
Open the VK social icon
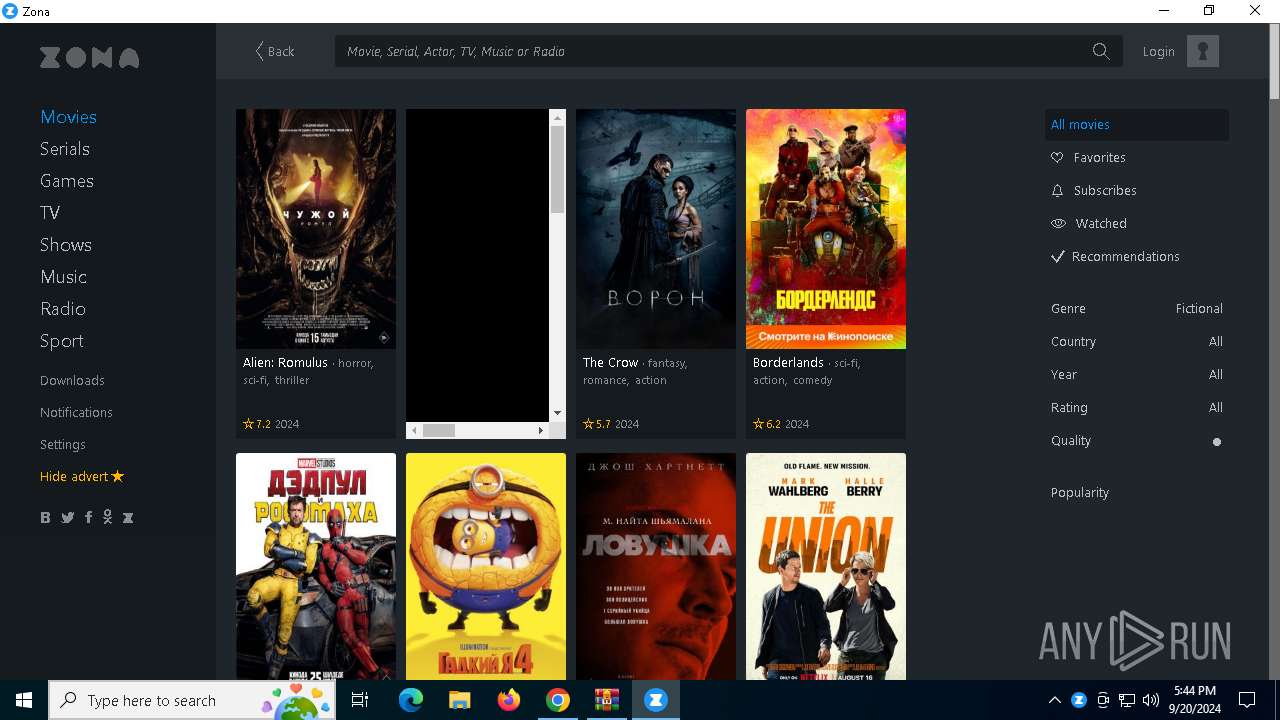[45, 517]
